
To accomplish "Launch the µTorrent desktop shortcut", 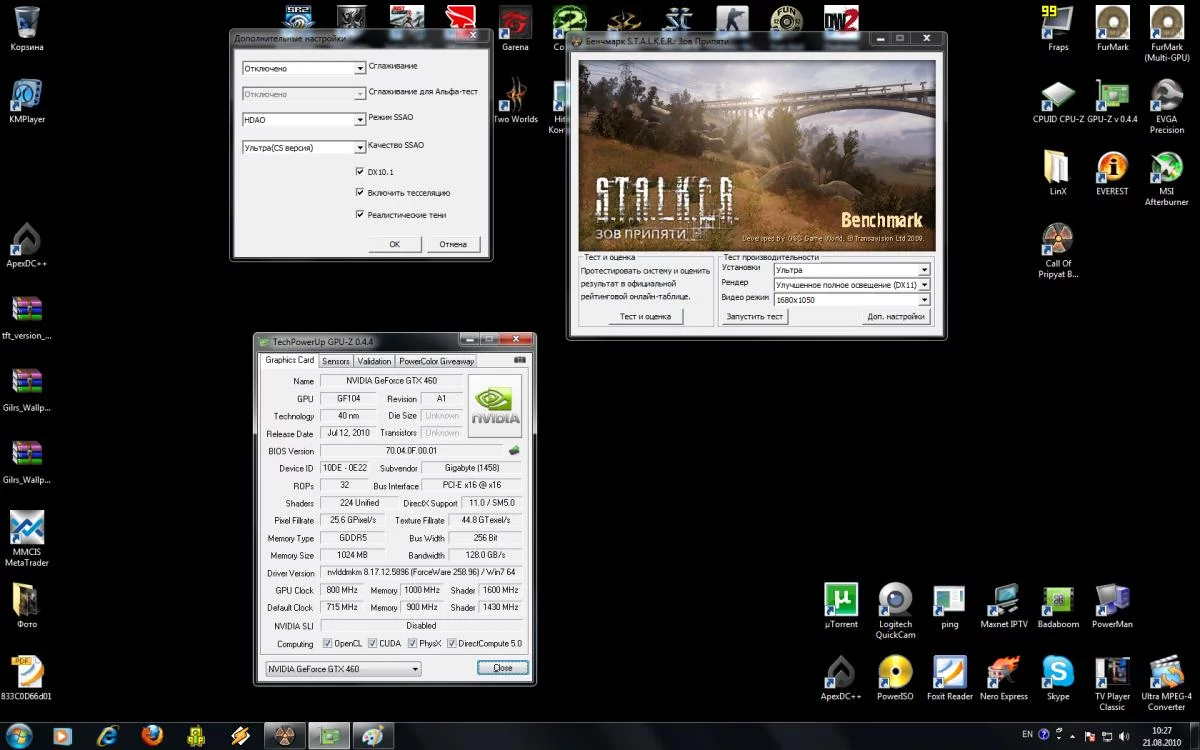I will pos(841,600).
